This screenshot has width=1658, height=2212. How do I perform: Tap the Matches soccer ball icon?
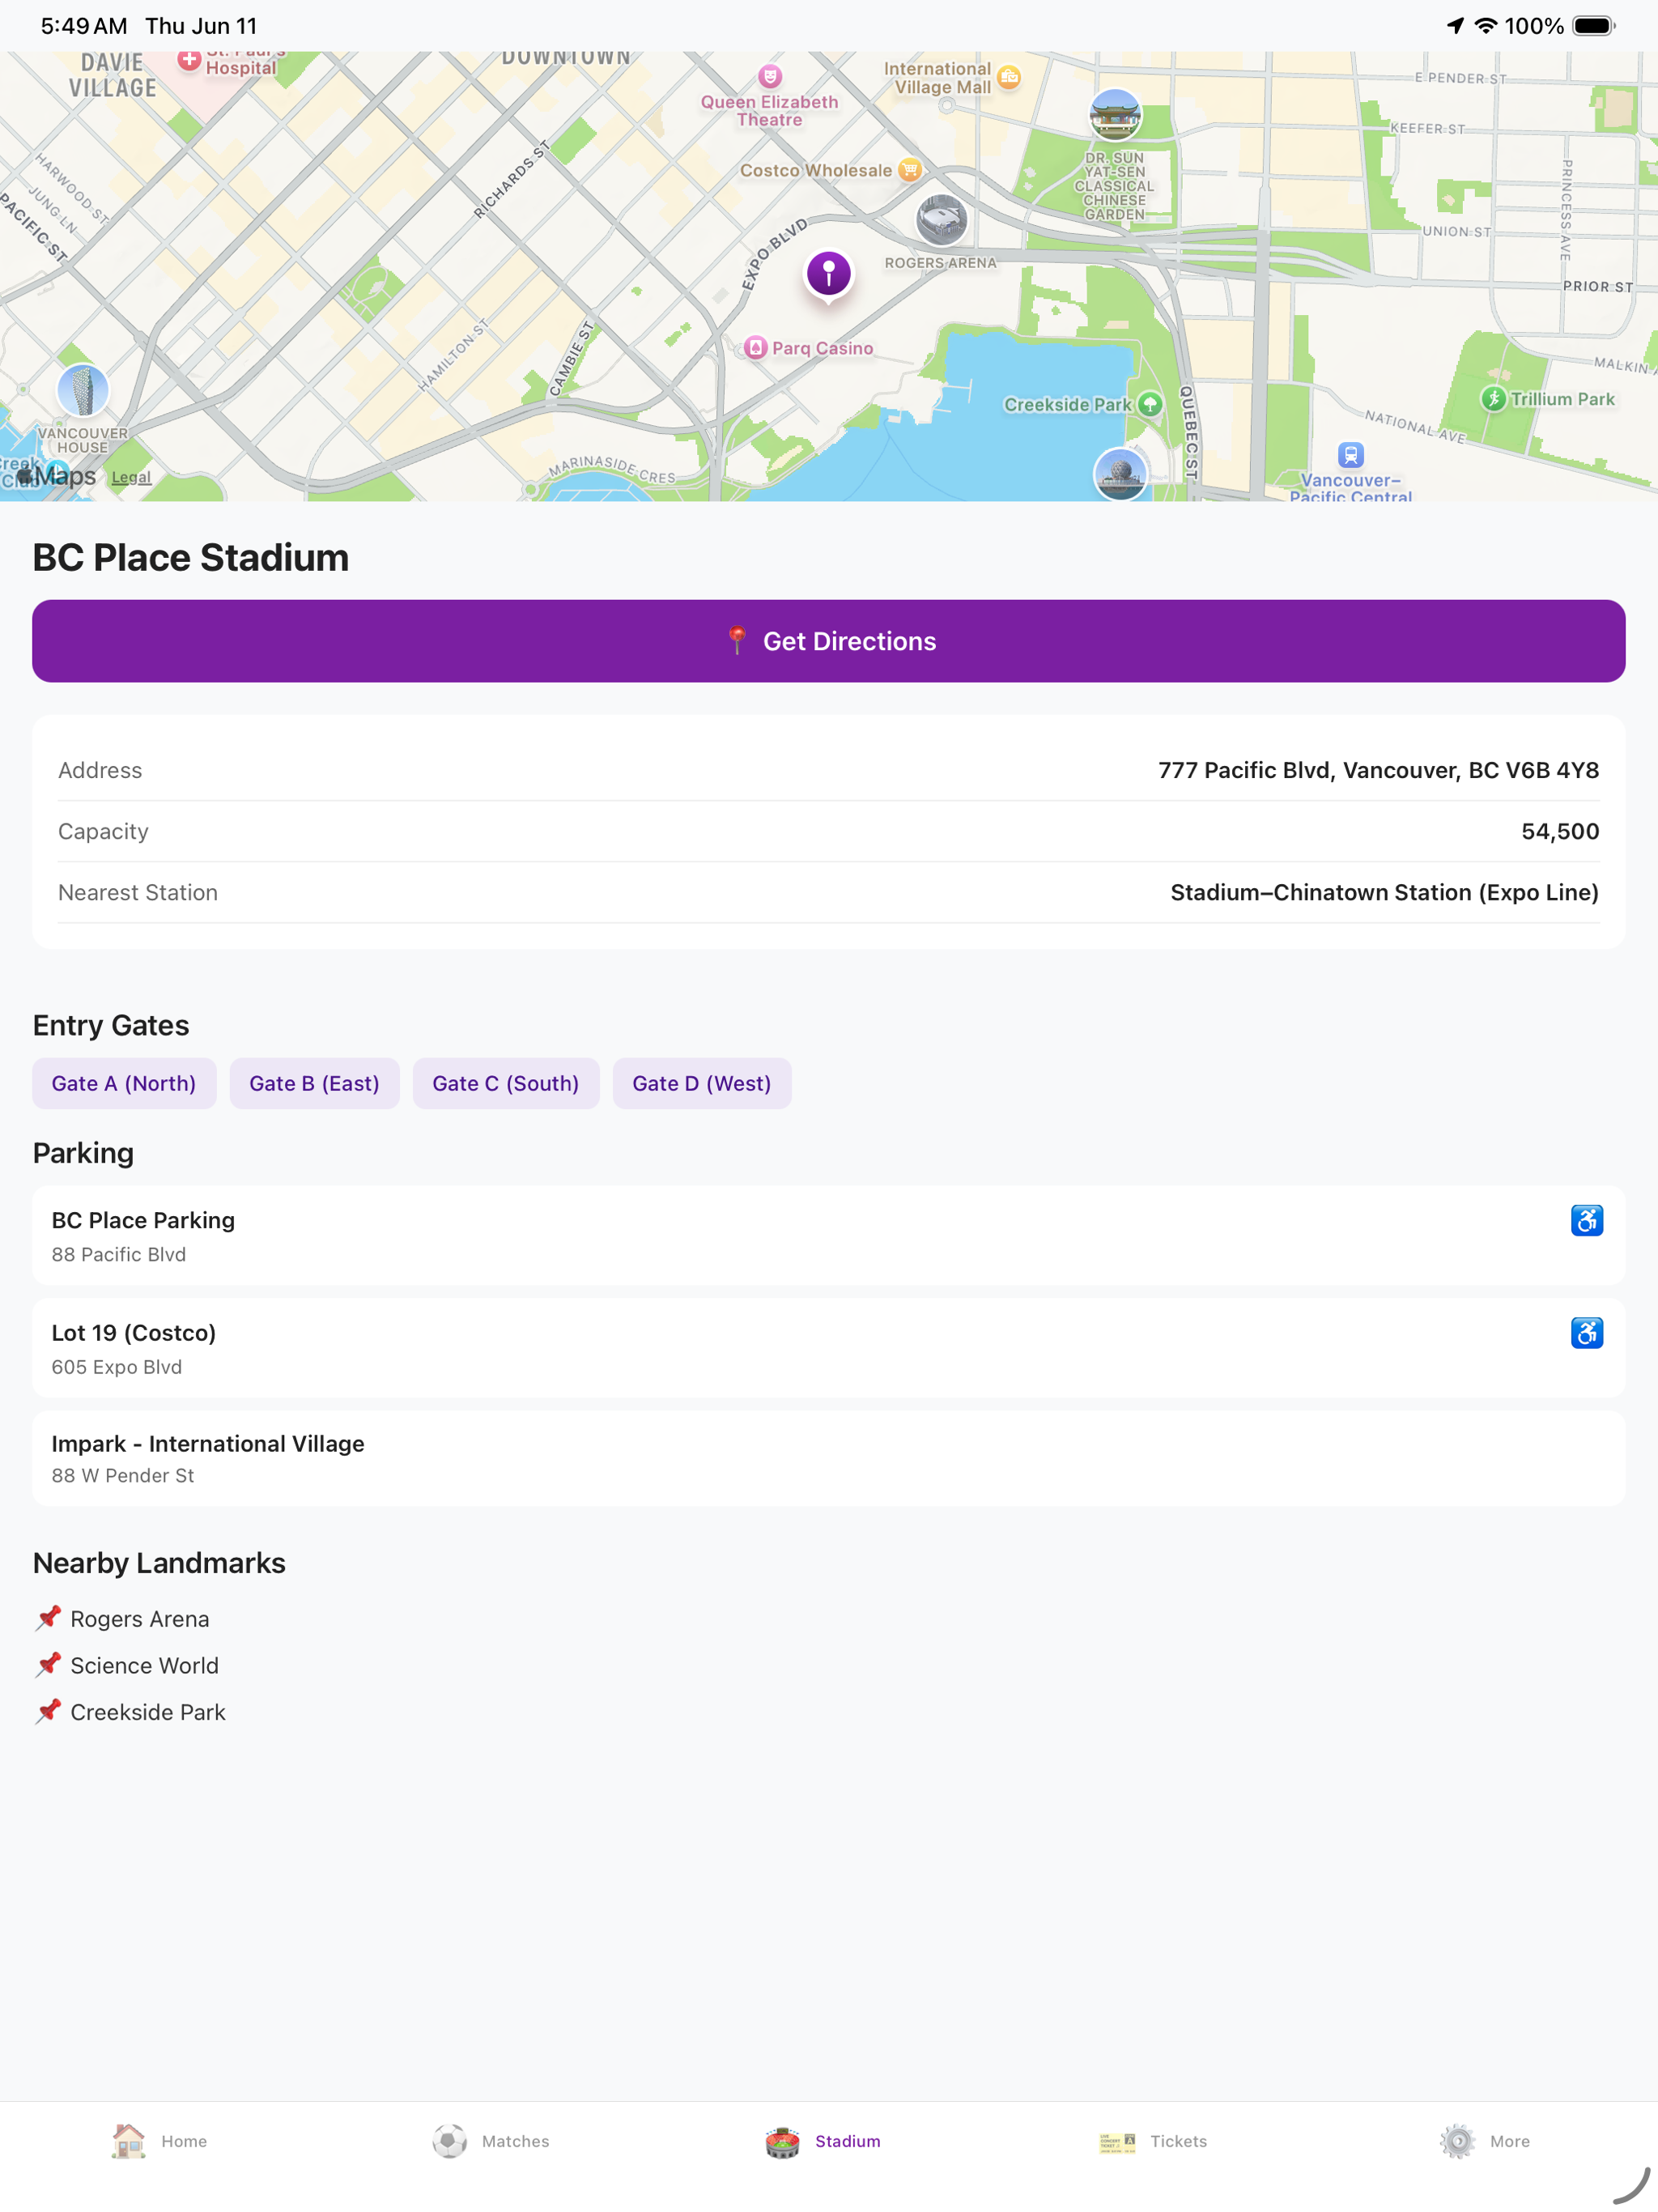click(450, 2141)
